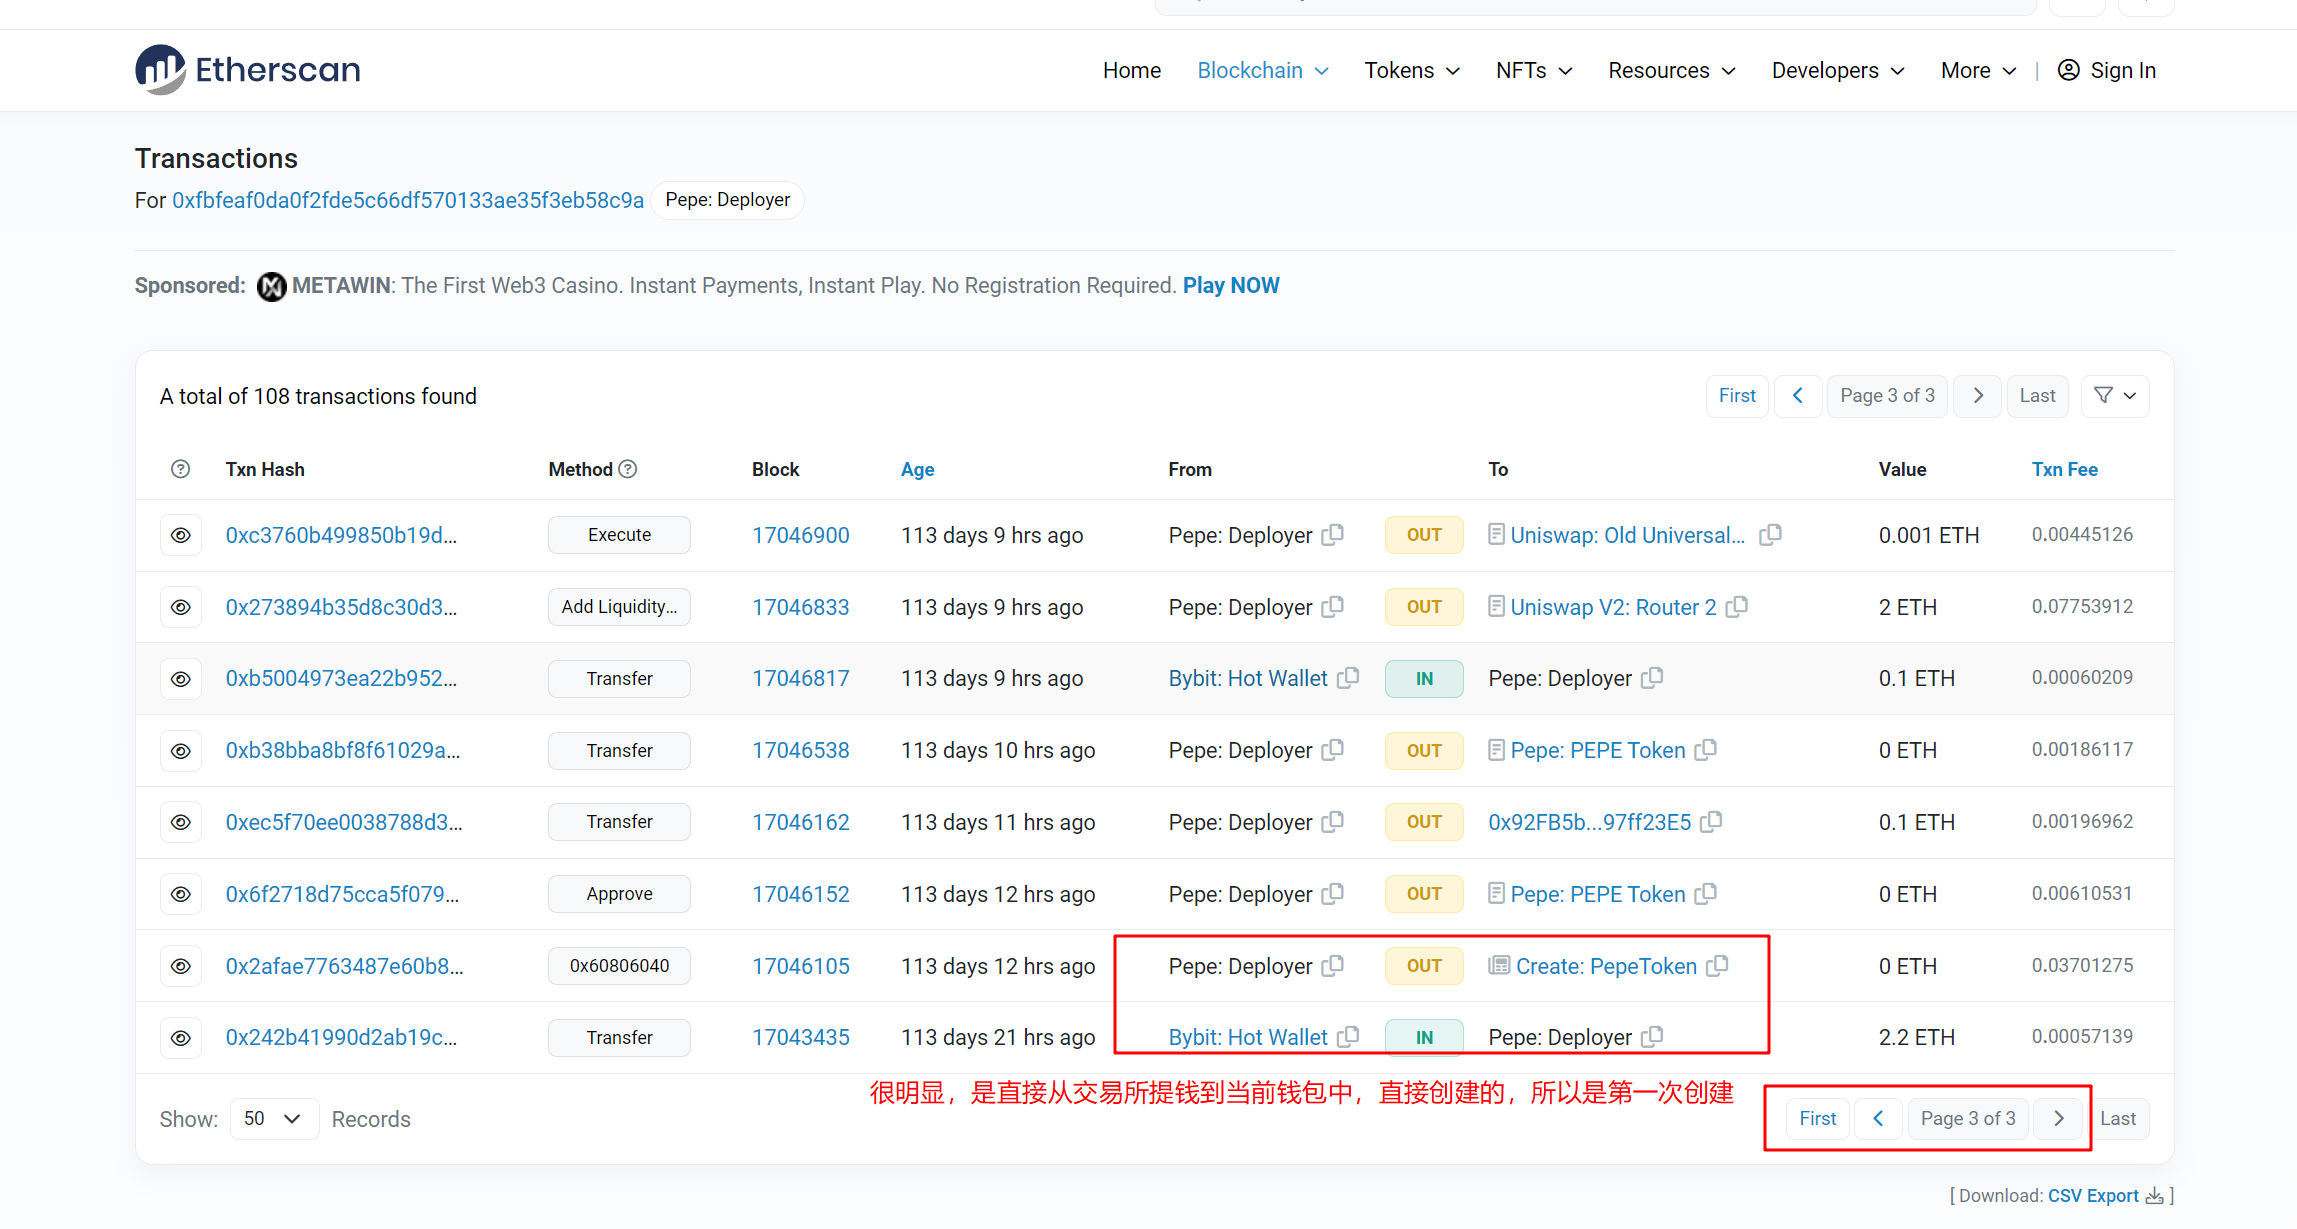Copy Pepe: Deployer From address in block 17046833 row

[1332, 607]
